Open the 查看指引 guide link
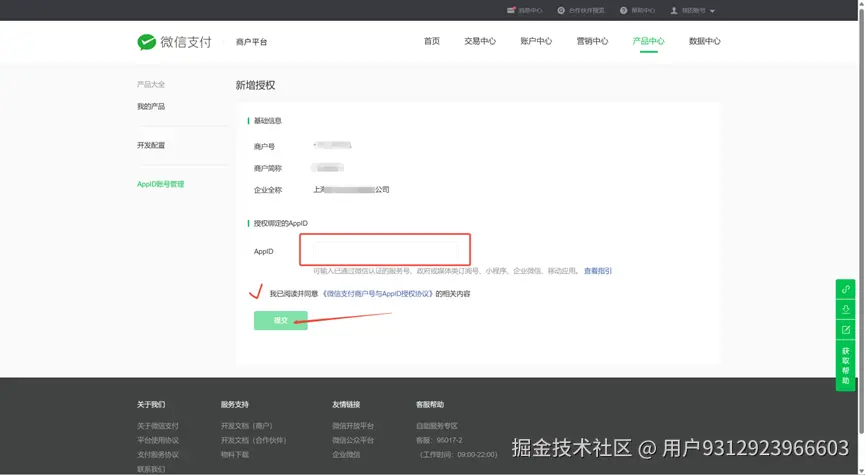Viewport: 865px width, 475px height. pyautogui.click(x=598, y=271)
